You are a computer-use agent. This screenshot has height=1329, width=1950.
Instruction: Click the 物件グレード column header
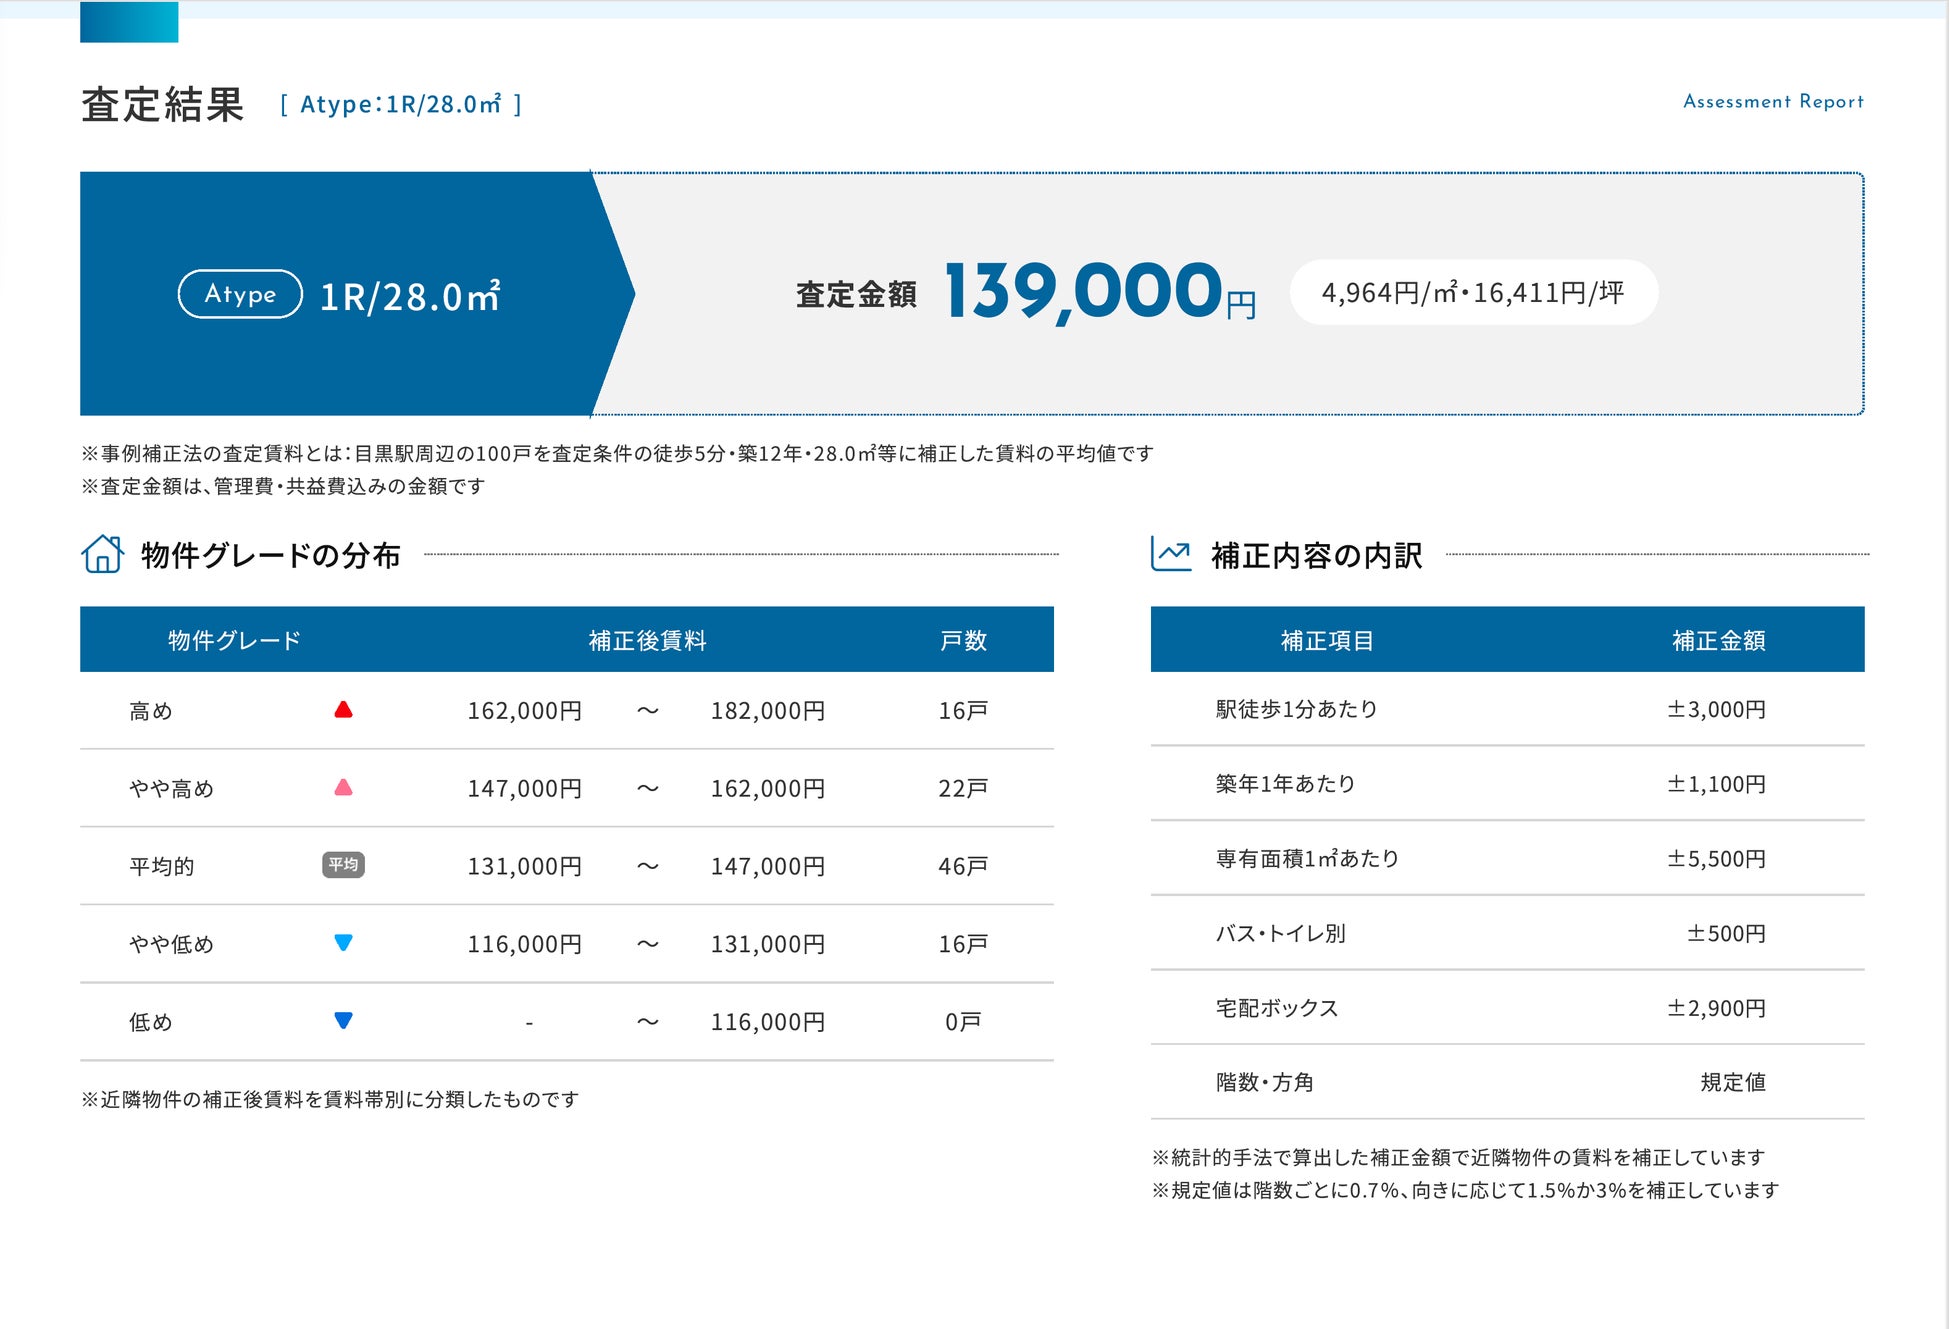(x=234, y=640)
